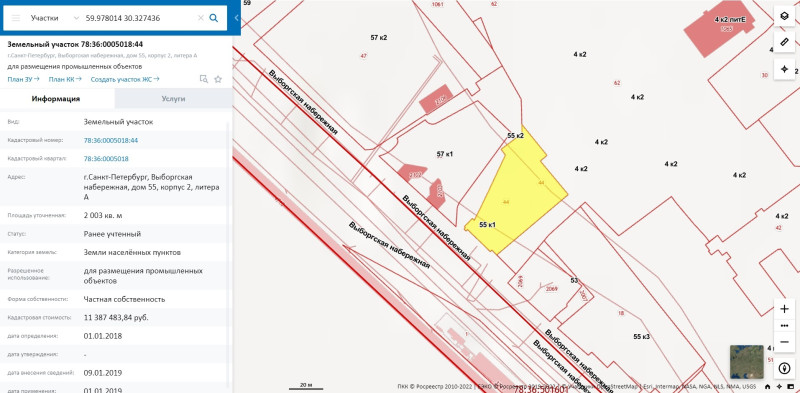This screenshot has height=393, width=800.
Task: Add parcel to favorites with star icon
Action: (x=218, y=79)
